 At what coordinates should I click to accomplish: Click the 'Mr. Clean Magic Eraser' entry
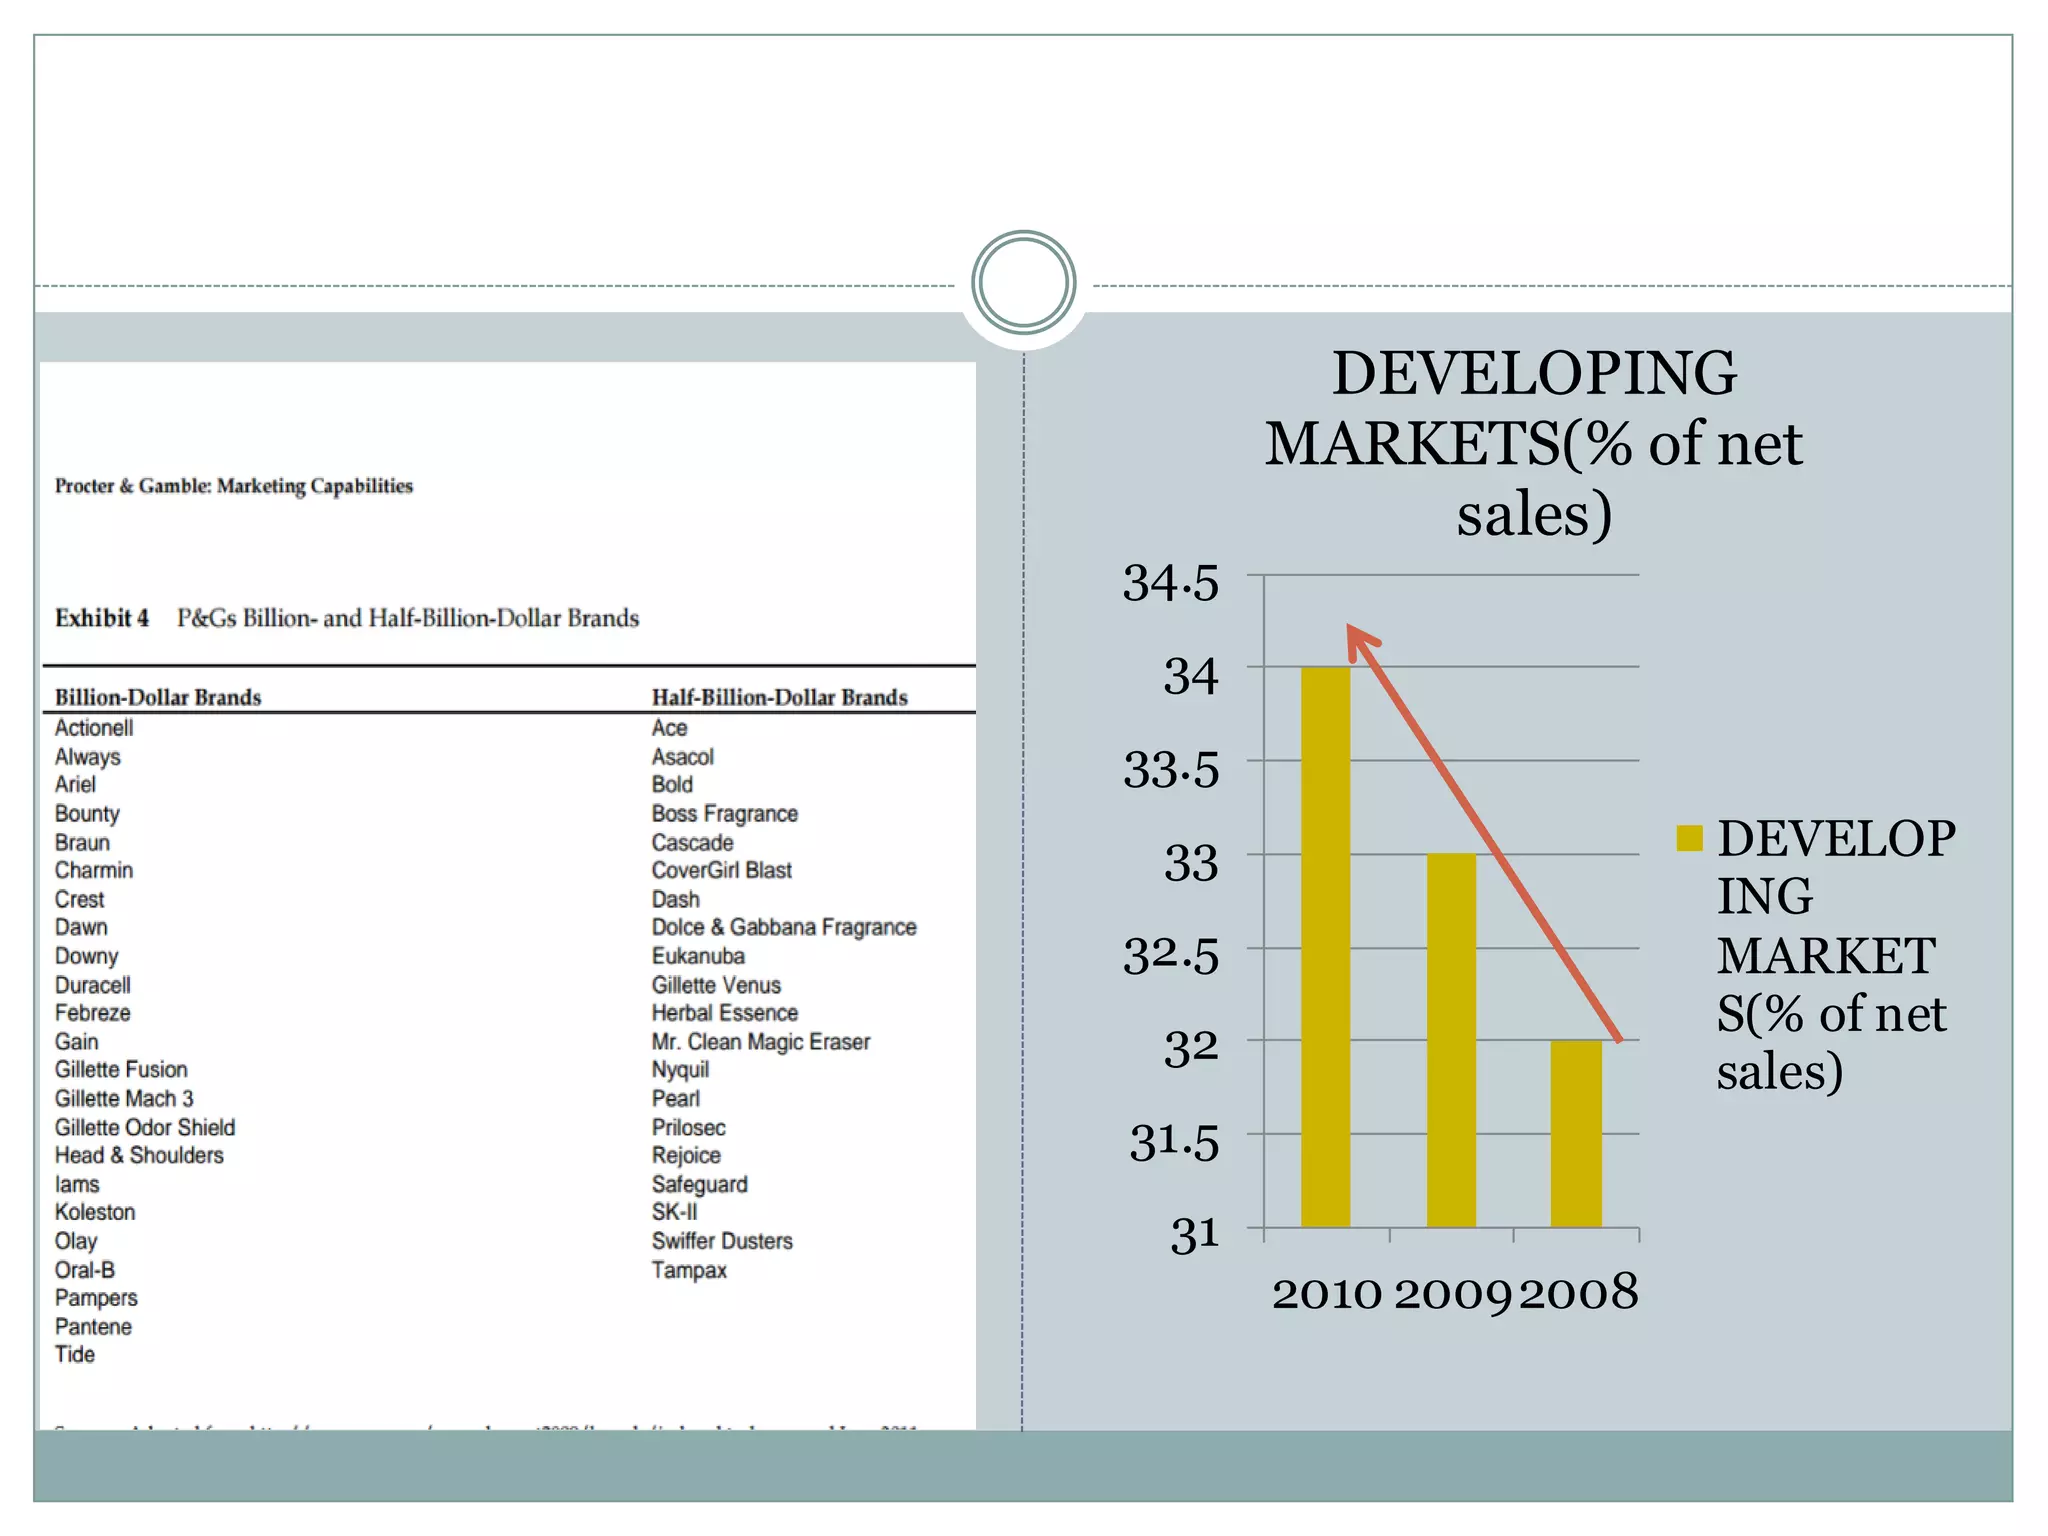761,1042
